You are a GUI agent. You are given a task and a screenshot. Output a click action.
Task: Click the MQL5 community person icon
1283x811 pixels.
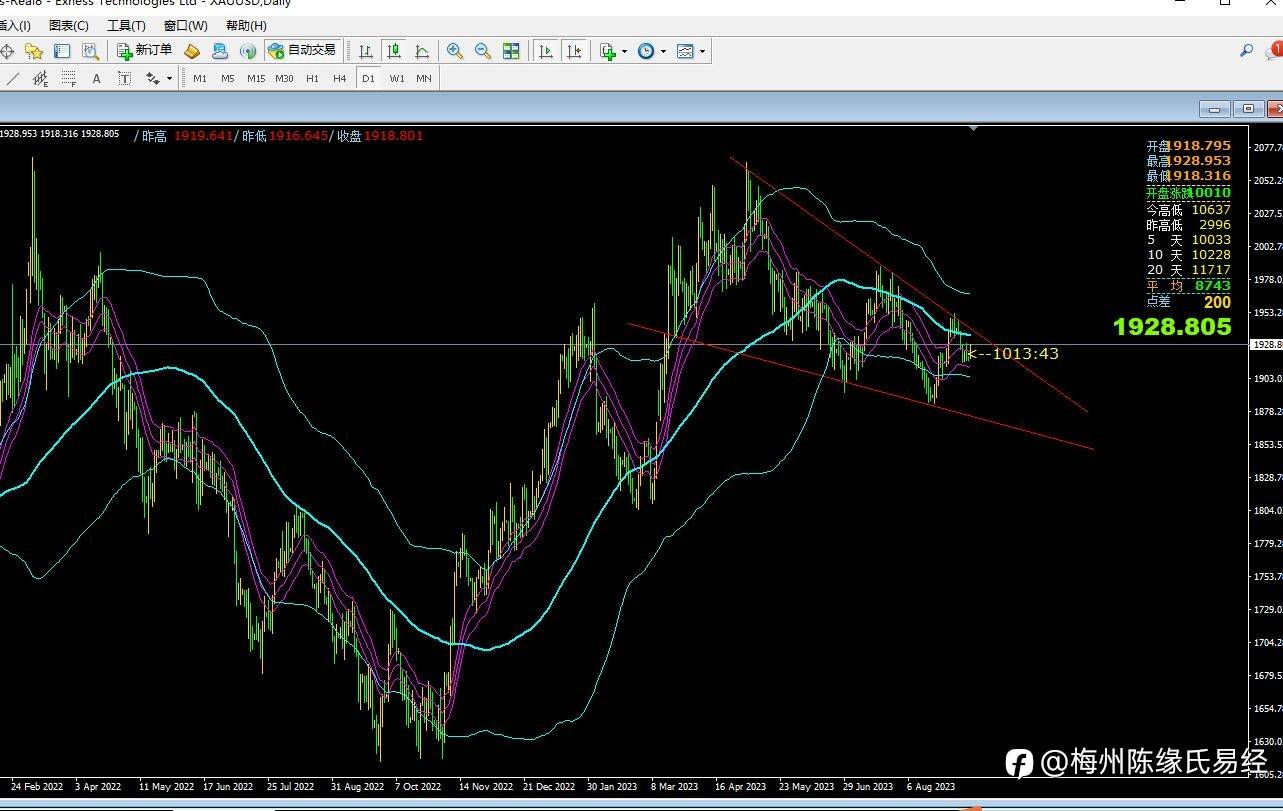tap(220, 51)
